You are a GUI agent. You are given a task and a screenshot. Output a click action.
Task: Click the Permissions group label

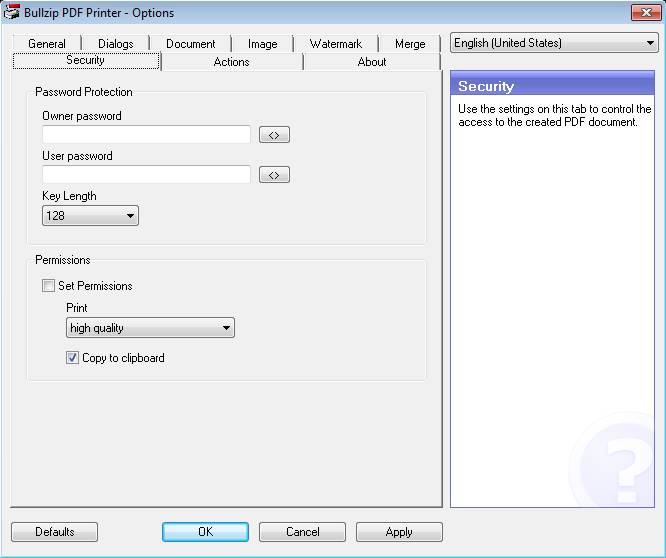[63, 260]
